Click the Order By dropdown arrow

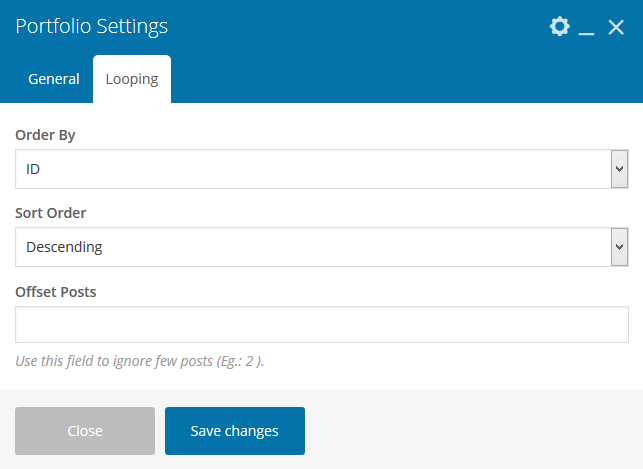619,169
